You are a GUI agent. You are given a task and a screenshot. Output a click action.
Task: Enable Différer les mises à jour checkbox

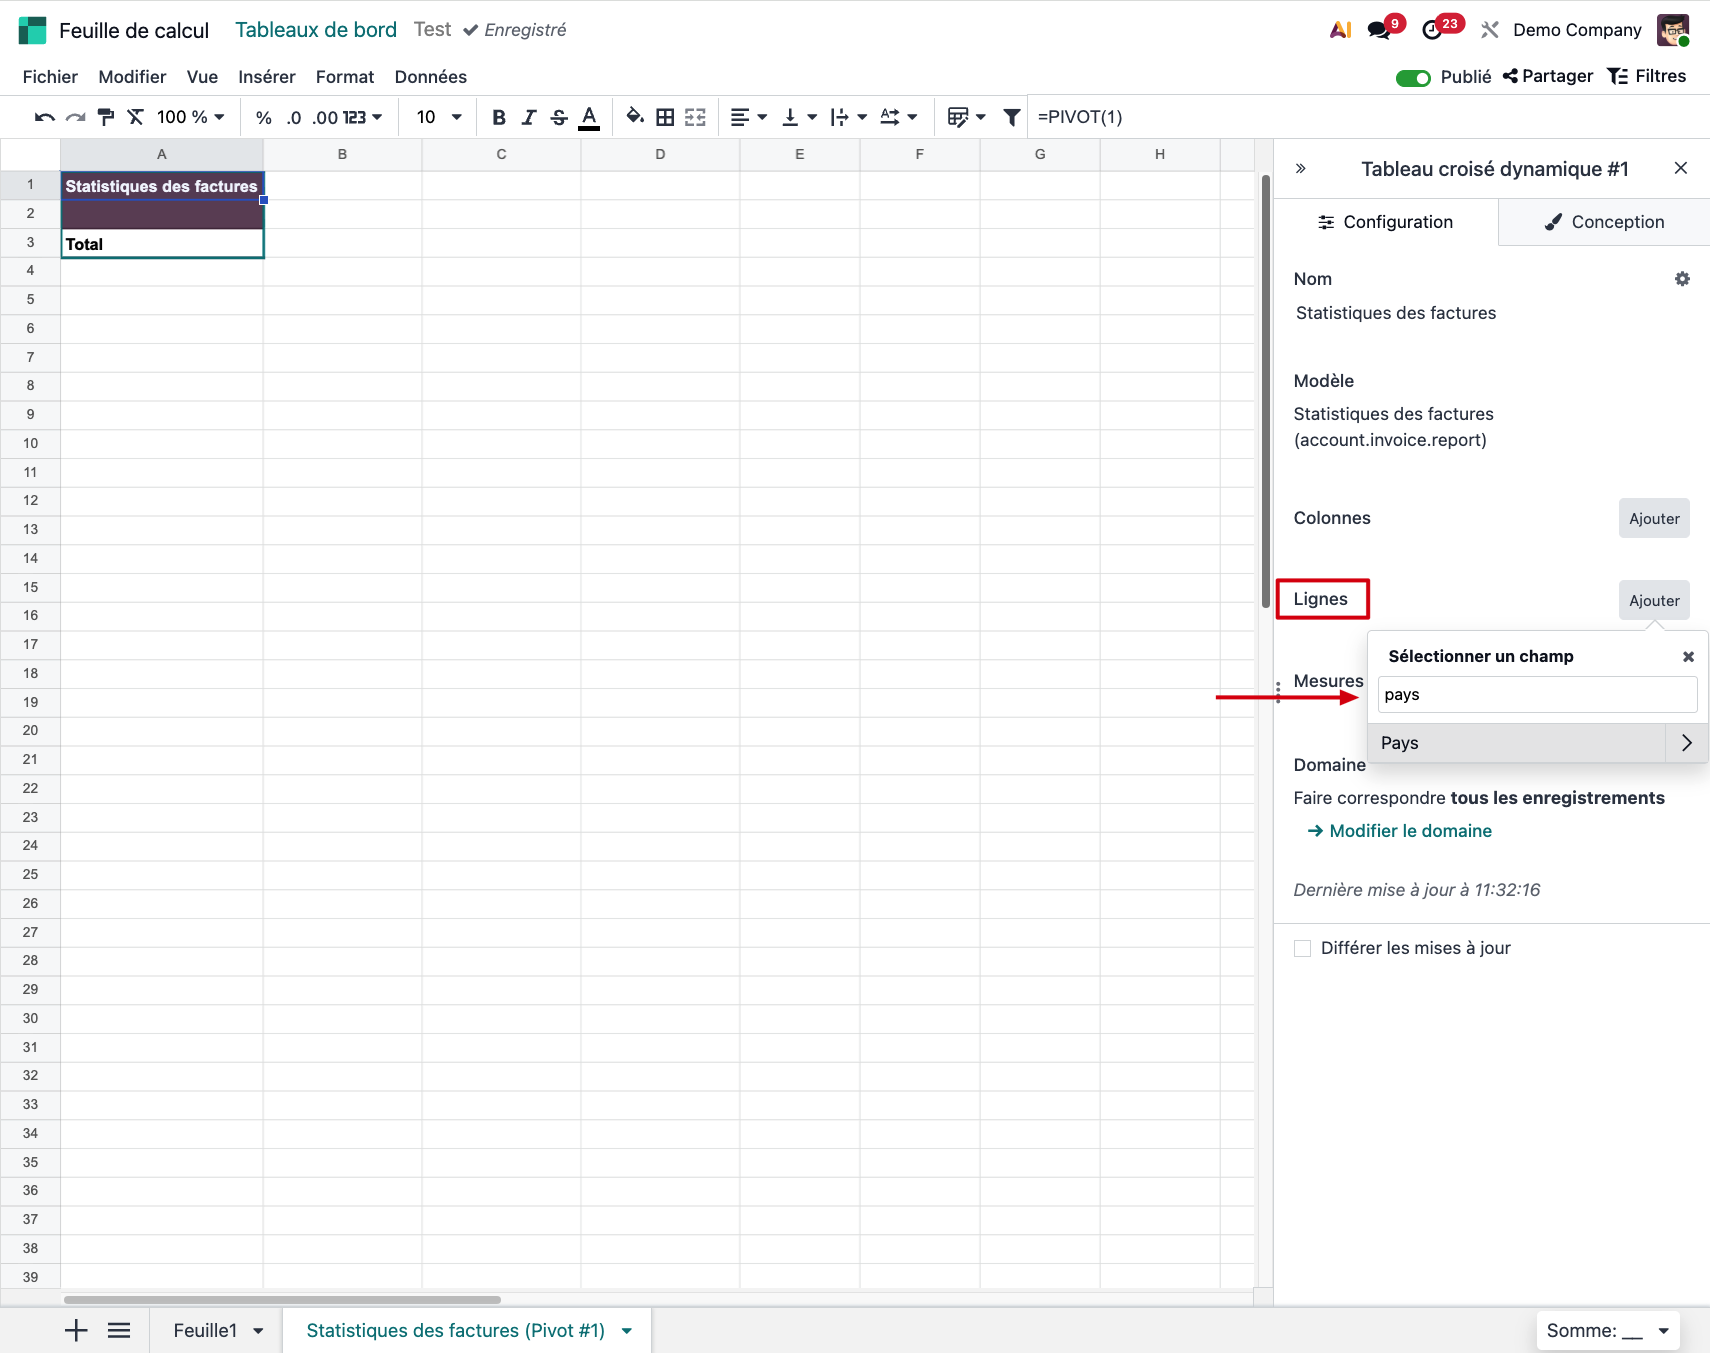point(1302,948)
